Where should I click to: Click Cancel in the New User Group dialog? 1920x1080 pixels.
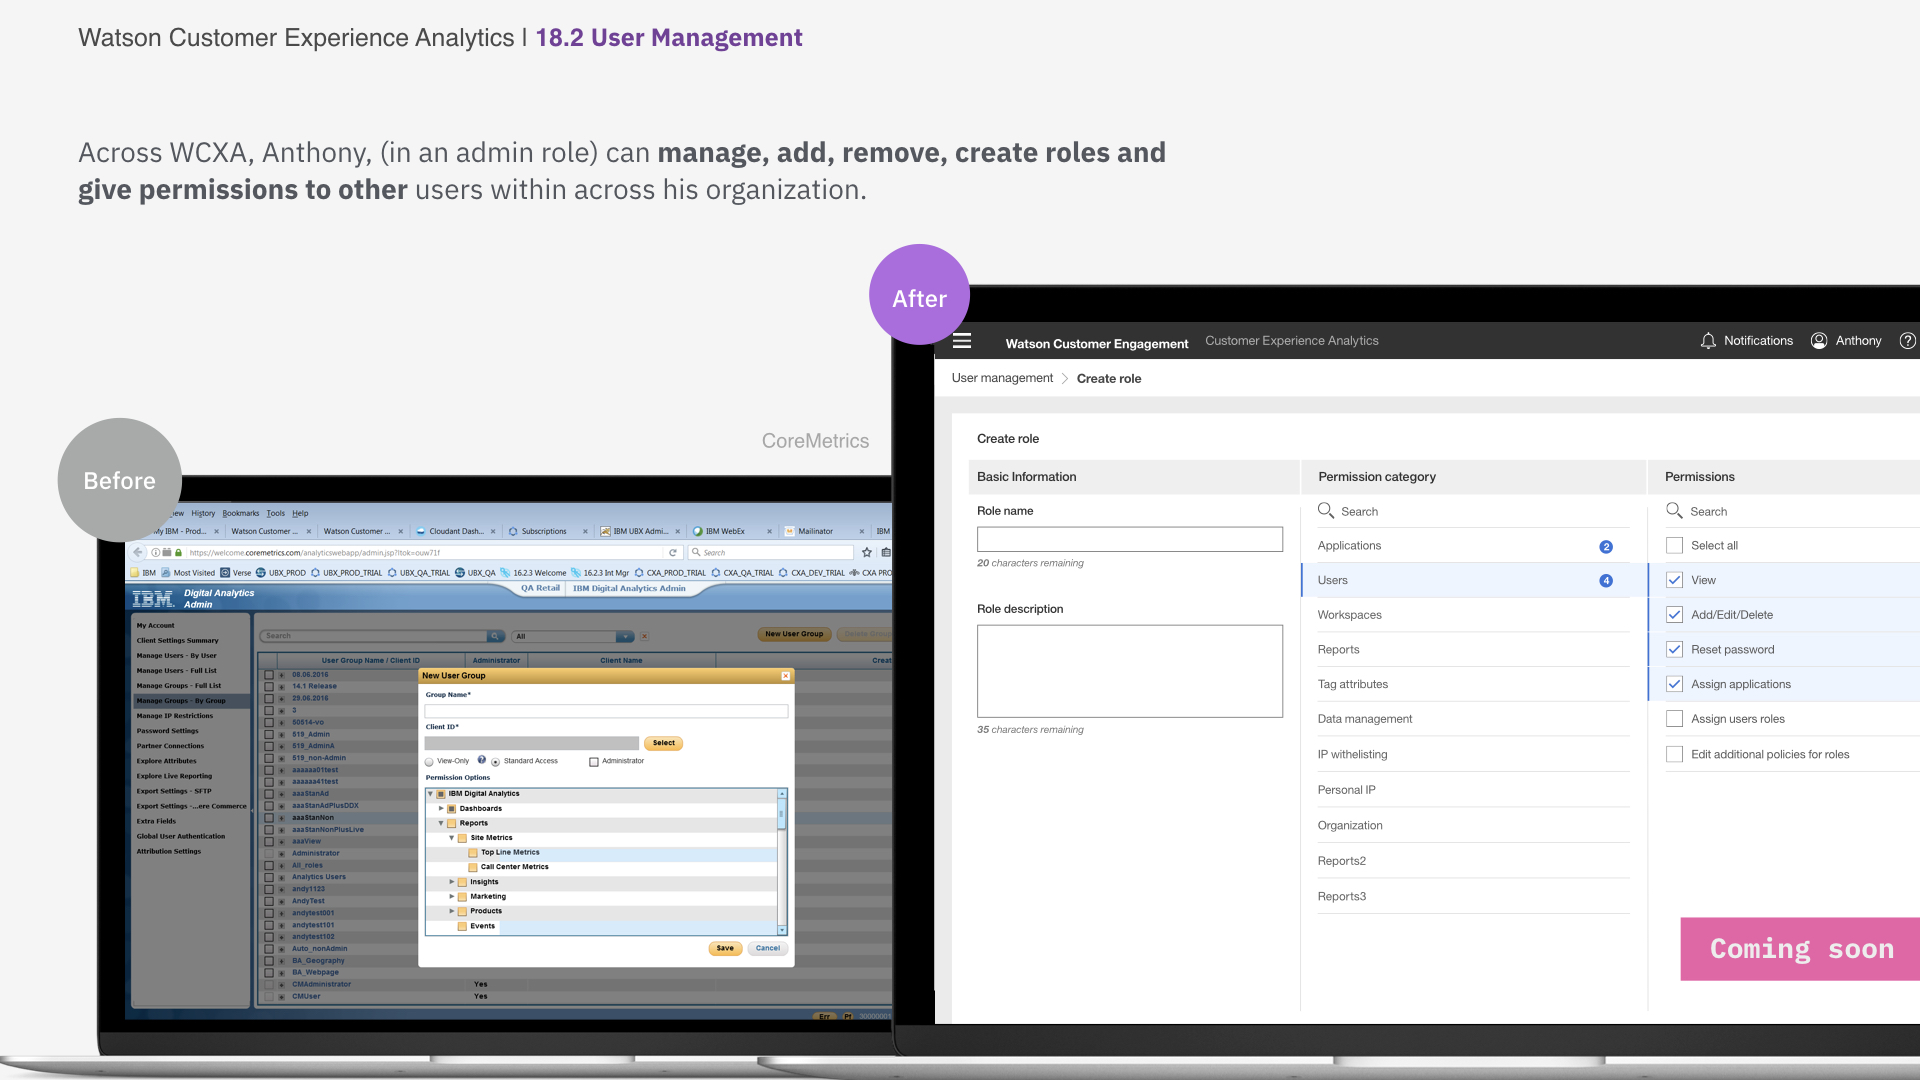(768, 948)
